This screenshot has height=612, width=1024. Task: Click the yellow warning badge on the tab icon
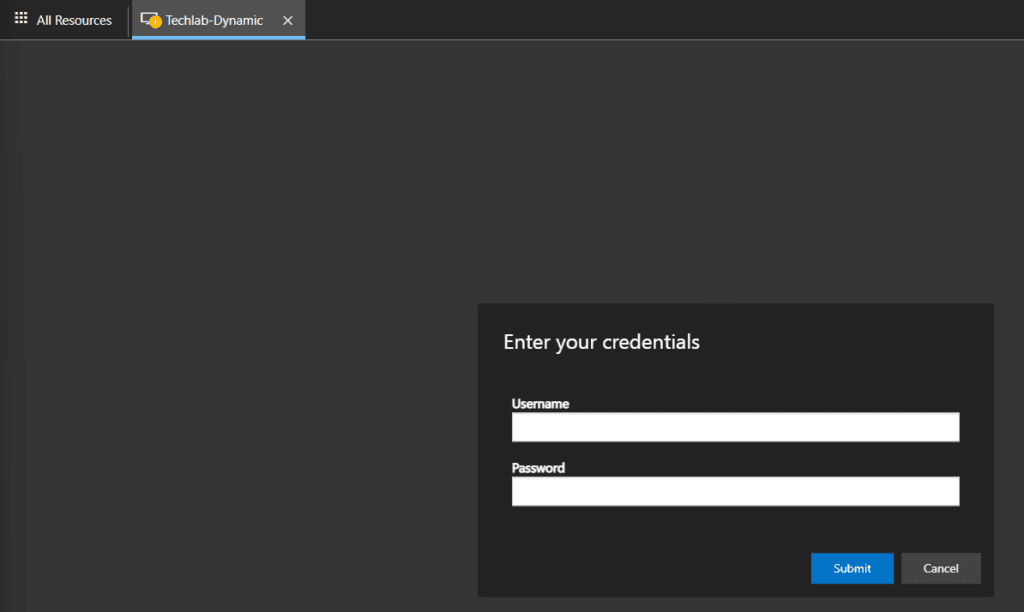[x=156, y=23]
